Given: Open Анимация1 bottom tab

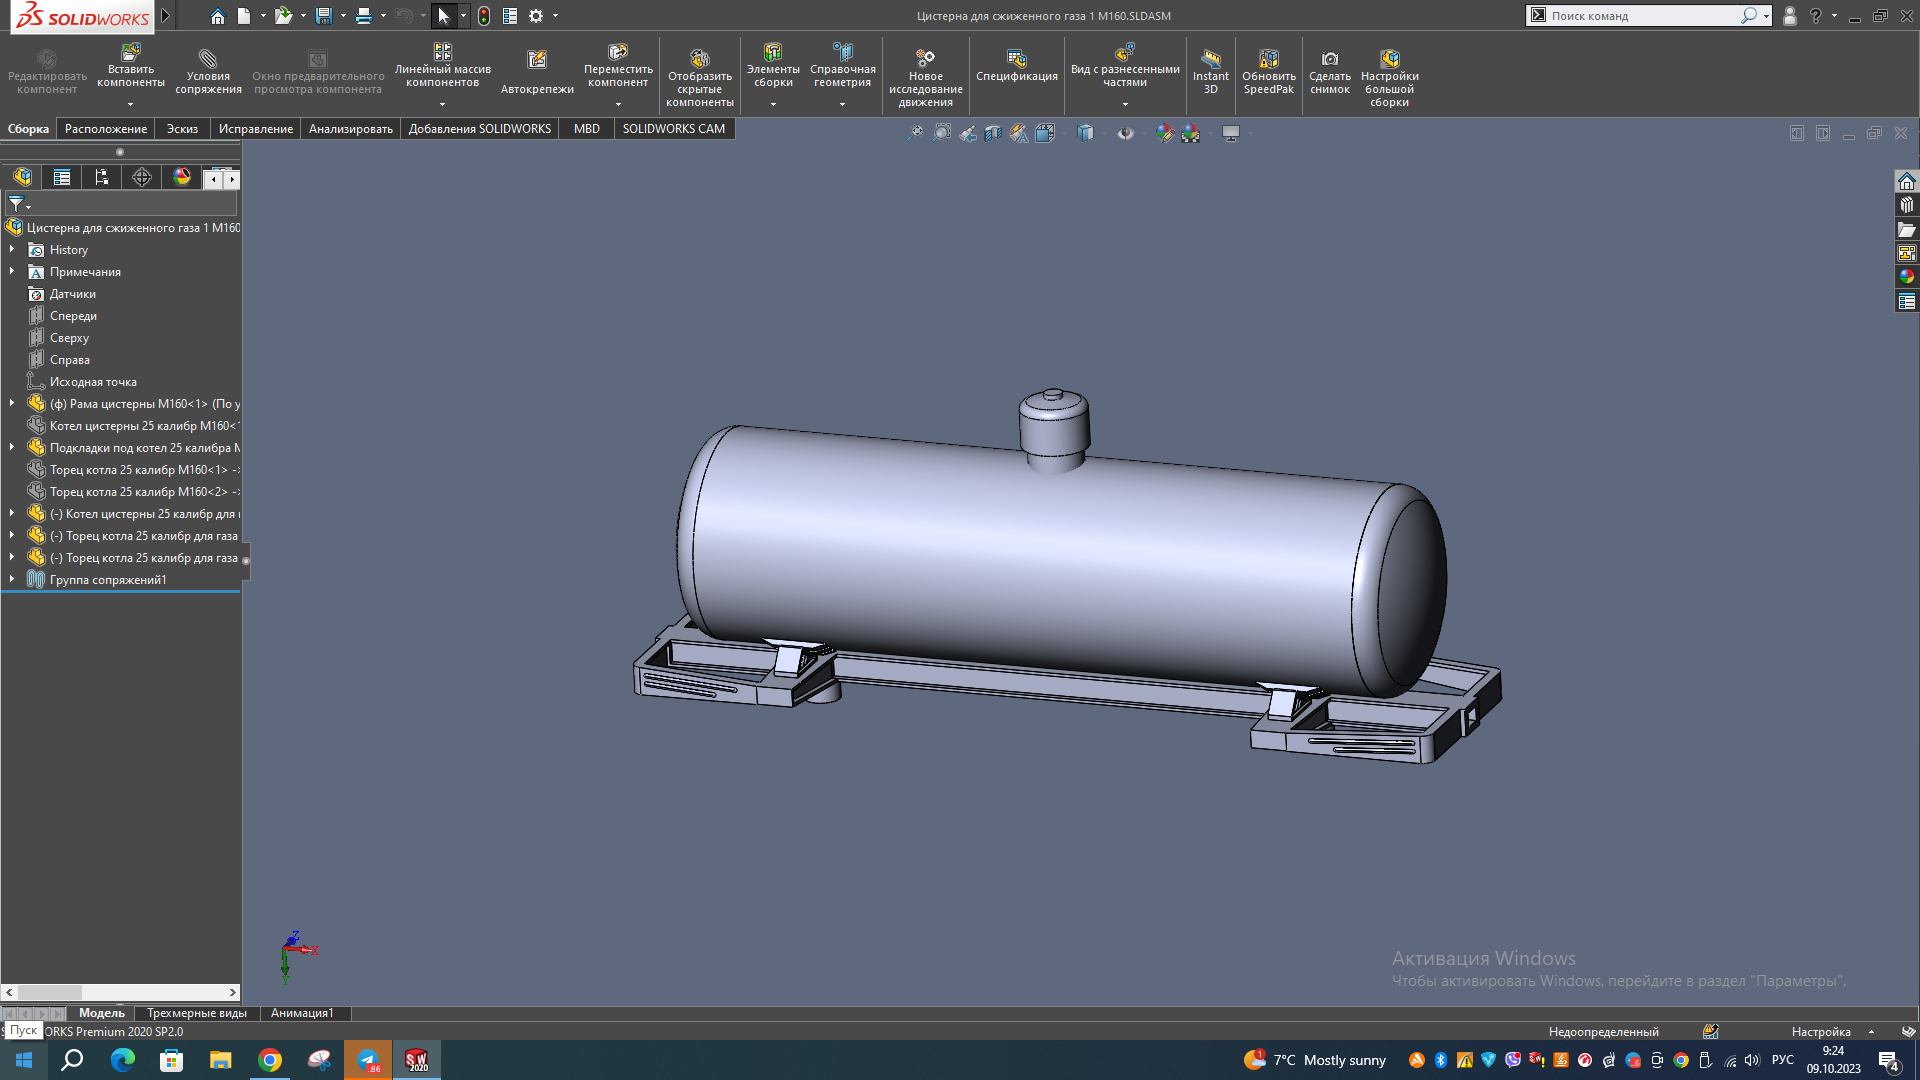Looking at the screenshot, I should click(302, 1013).
